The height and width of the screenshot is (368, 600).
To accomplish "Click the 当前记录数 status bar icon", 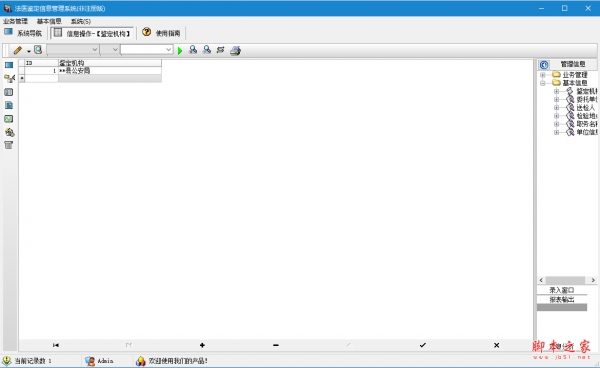I will pos(7,361).
